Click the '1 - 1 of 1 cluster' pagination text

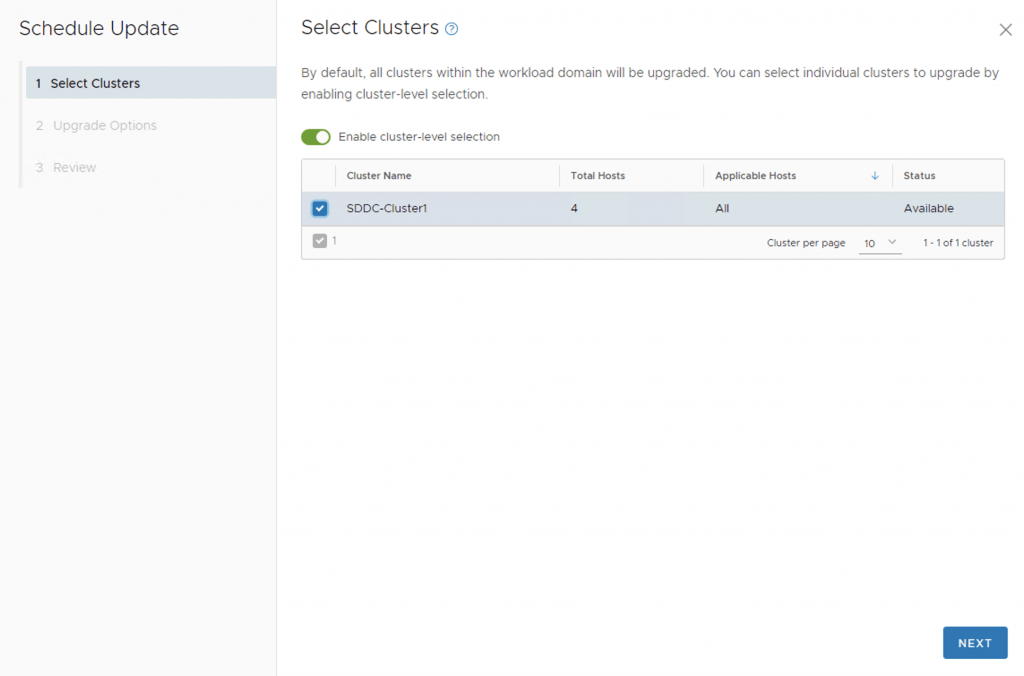coord(957,243)
